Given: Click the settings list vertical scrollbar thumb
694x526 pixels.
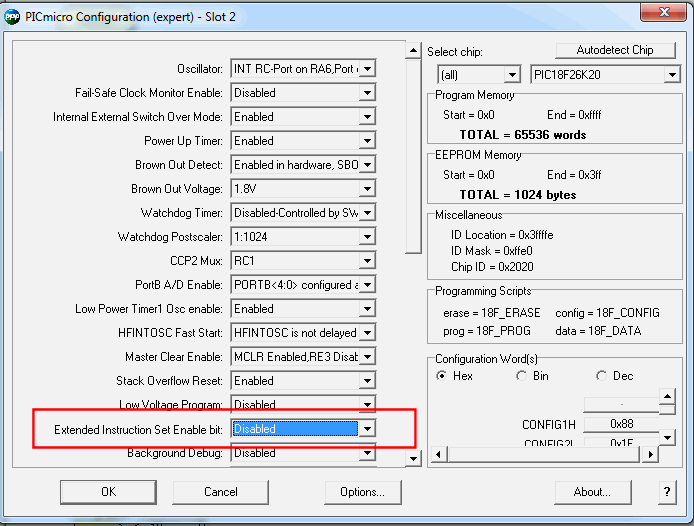Looking at the screenshot, I should tap(413, 156).
